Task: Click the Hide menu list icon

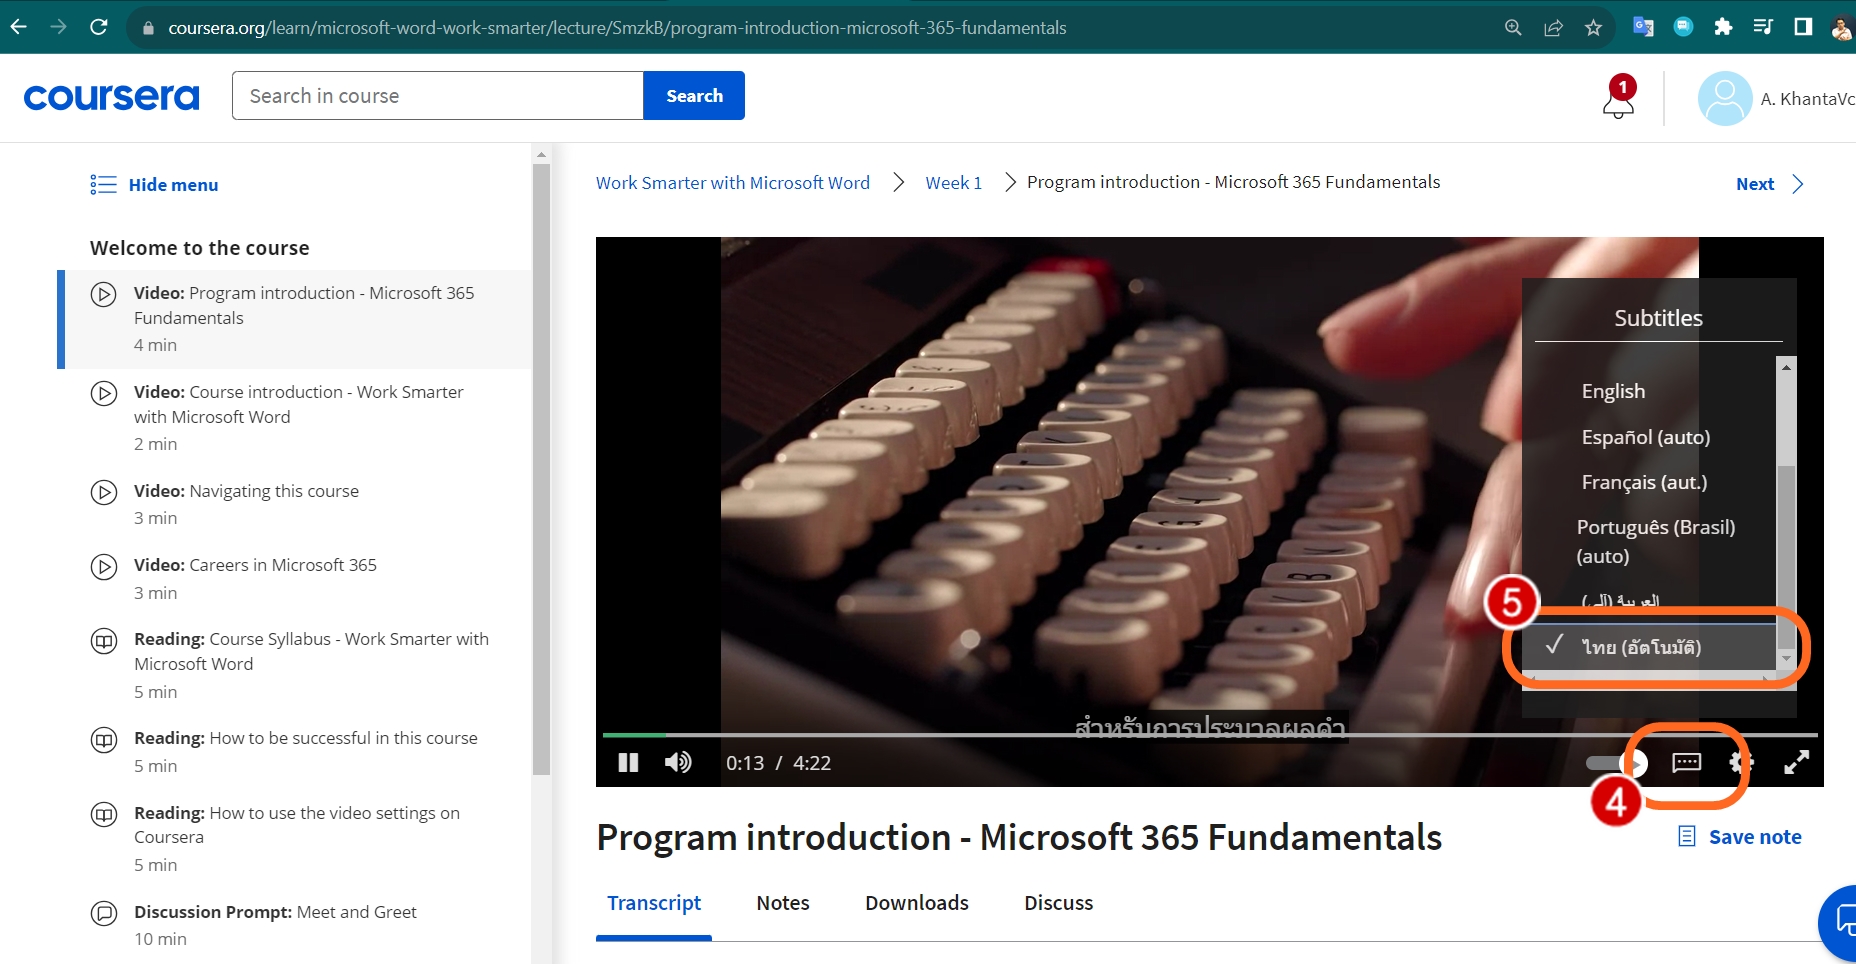Action: pos(103,185)
